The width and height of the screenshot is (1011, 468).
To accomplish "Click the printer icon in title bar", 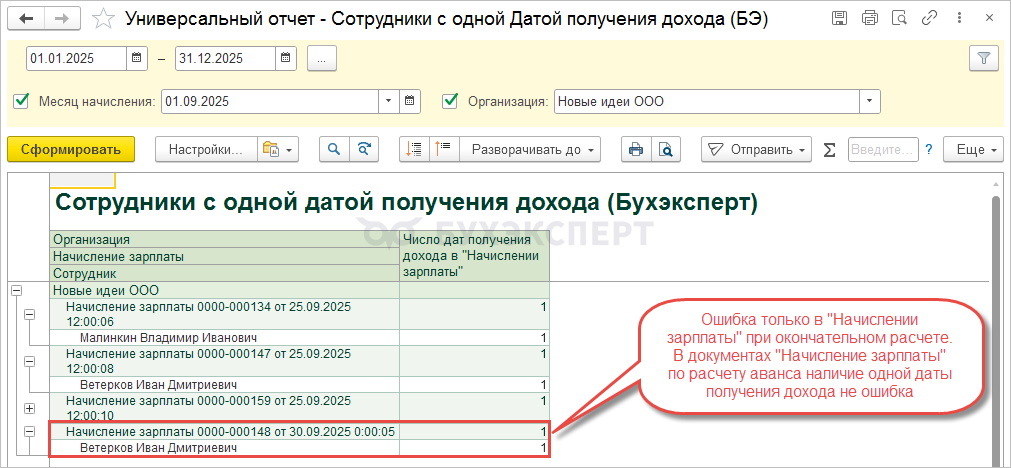I will tap(869, 18).
